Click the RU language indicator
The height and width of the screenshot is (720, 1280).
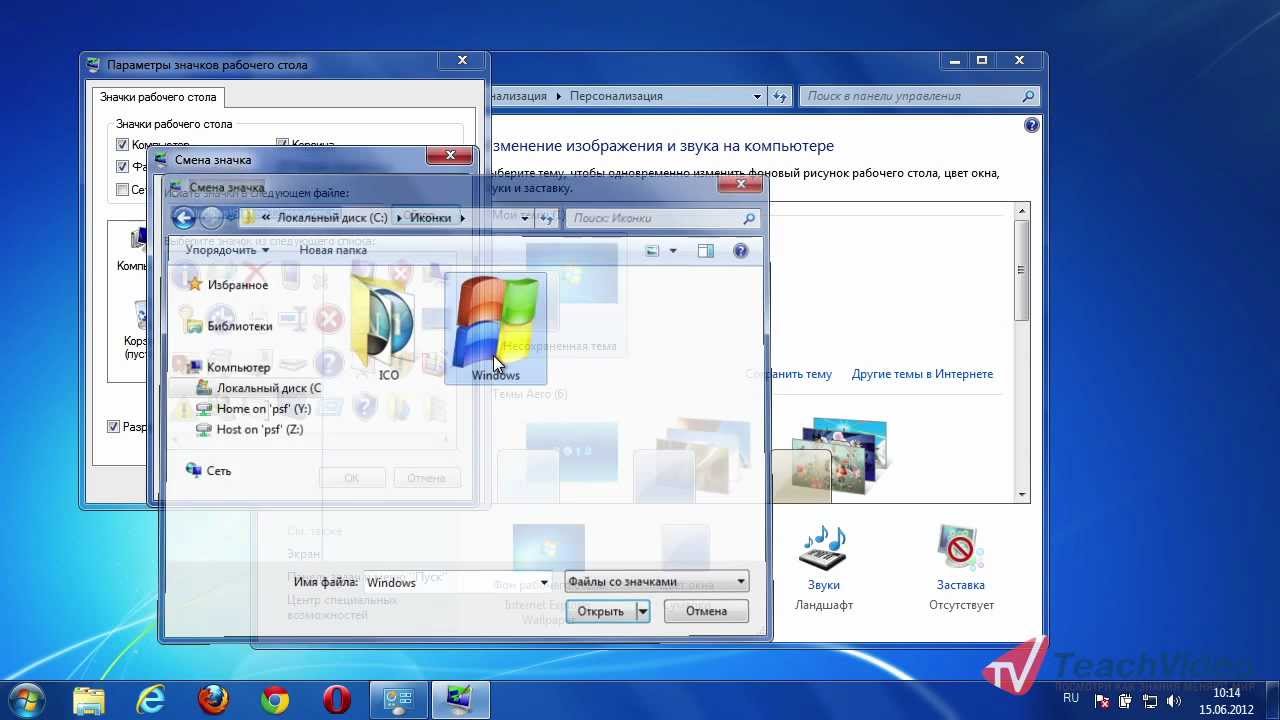pos(1071,697)
